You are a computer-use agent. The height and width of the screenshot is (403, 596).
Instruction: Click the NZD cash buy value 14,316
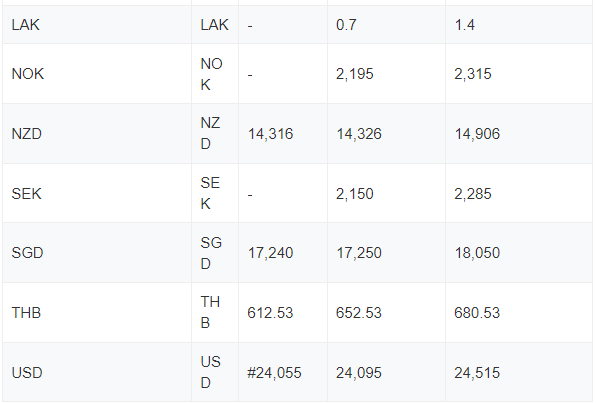tap(270, 134)
